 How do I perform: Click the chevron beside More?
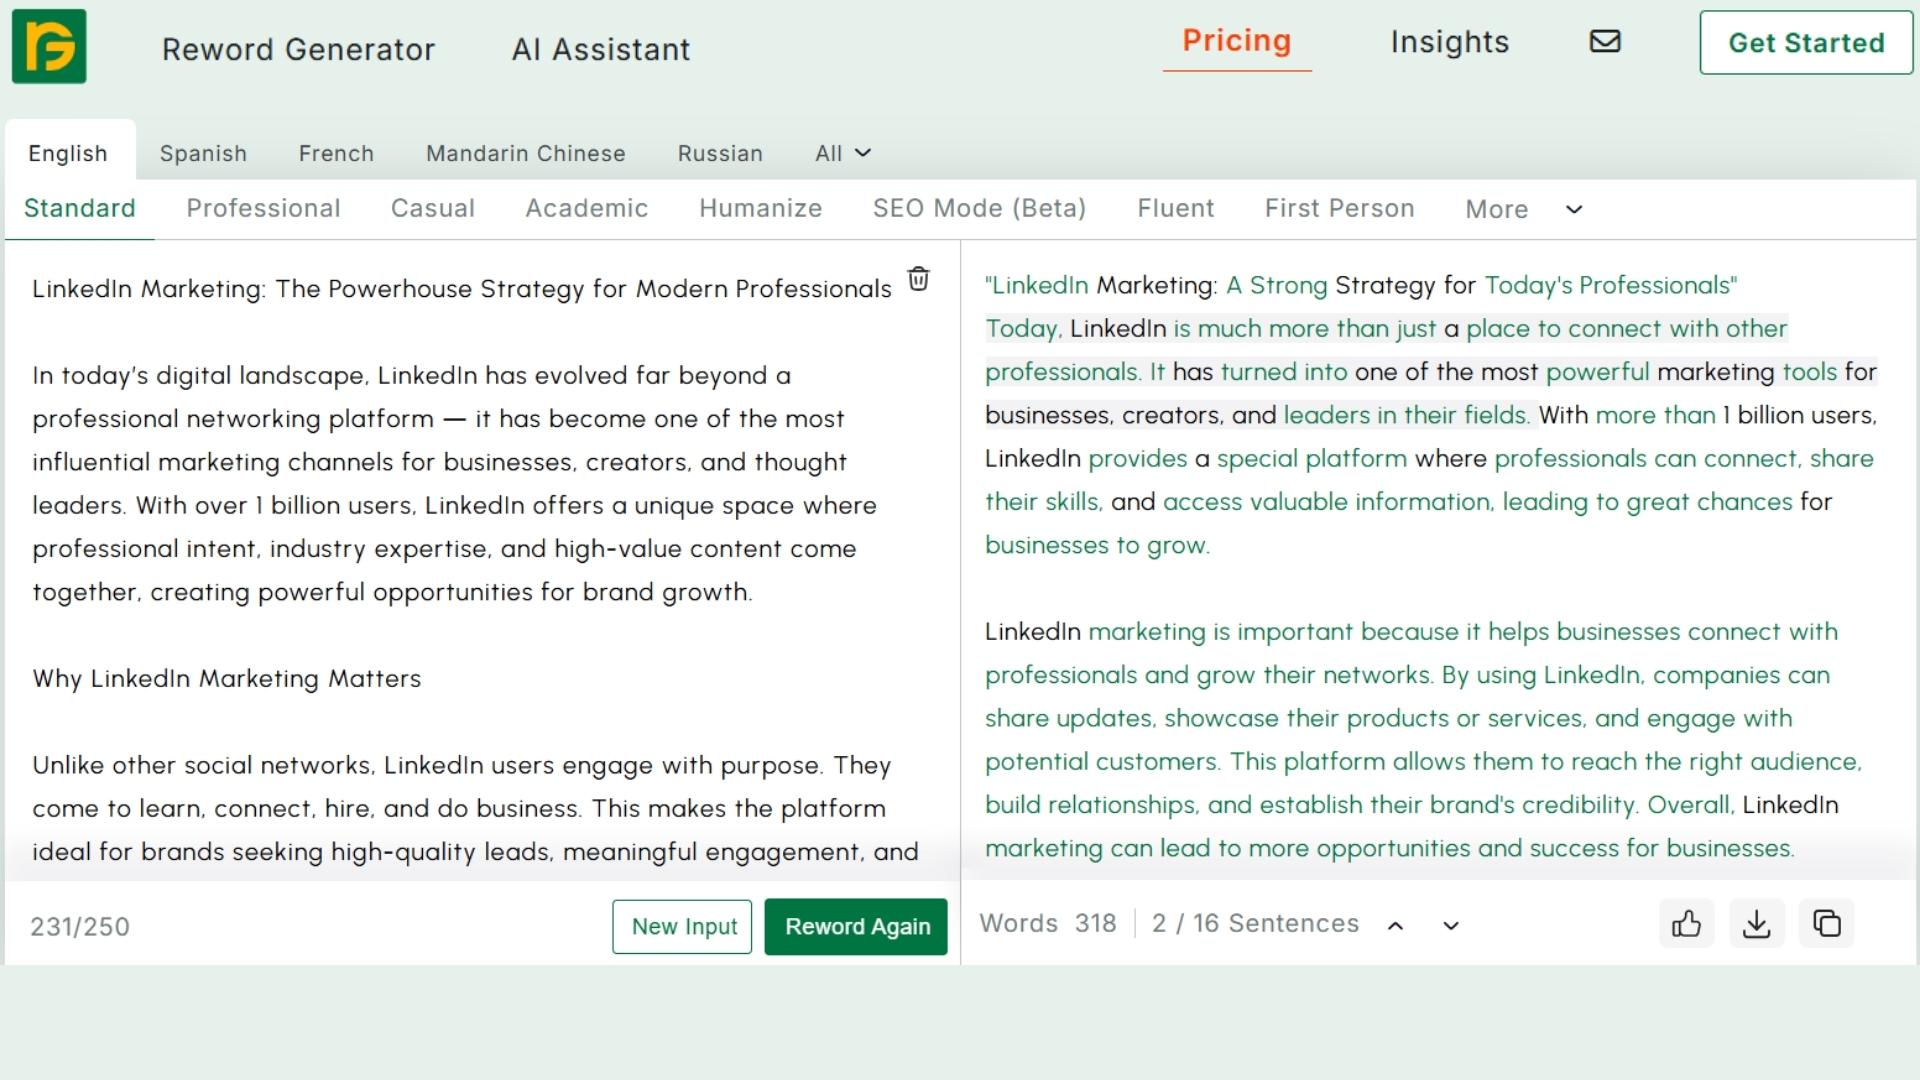coord(1574,209)
